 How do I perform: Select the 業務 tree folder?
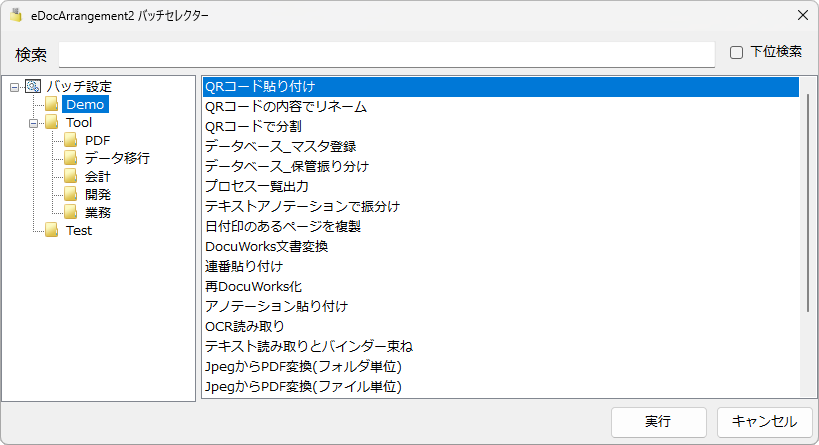[98, 212]
